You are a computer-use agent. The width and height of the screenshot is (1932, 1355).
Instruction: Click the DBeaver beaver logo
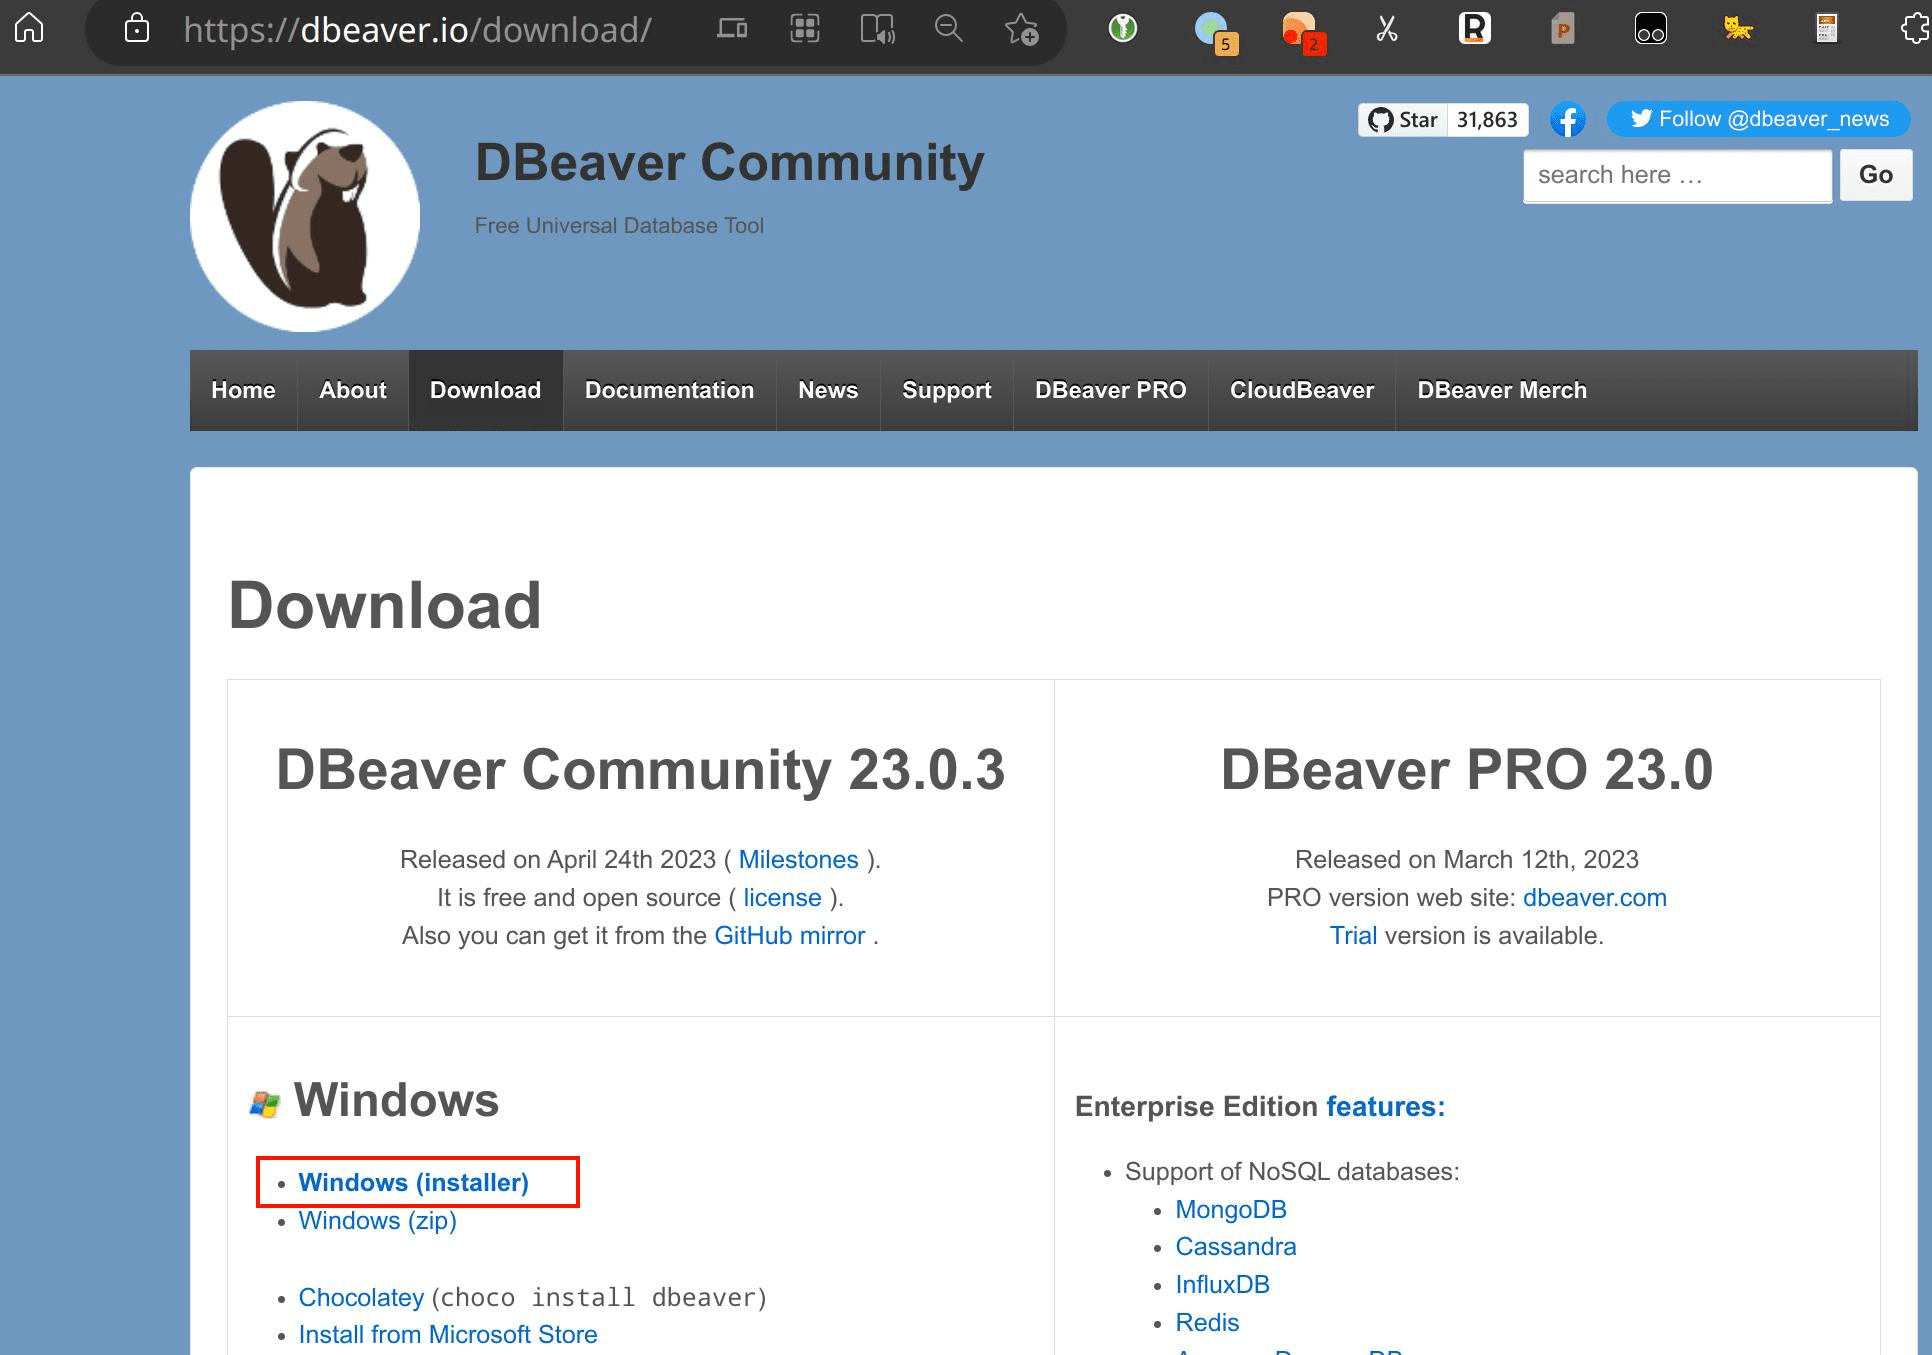coord(305,216)
